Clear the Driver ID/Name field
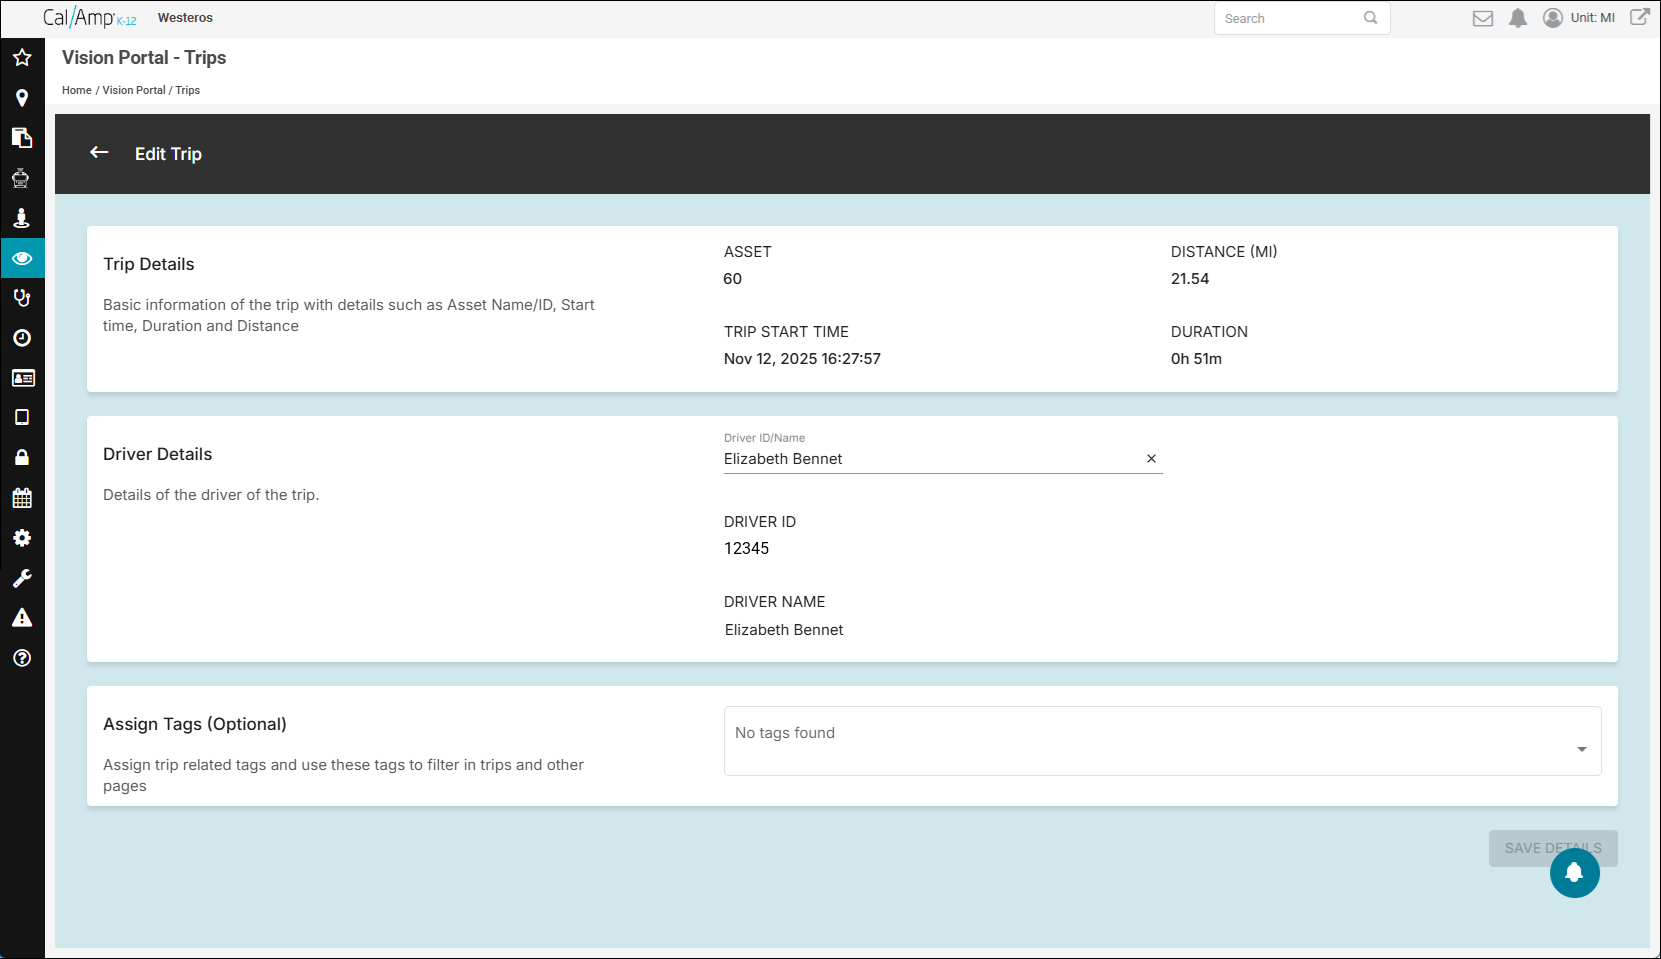 (1151, 459)
